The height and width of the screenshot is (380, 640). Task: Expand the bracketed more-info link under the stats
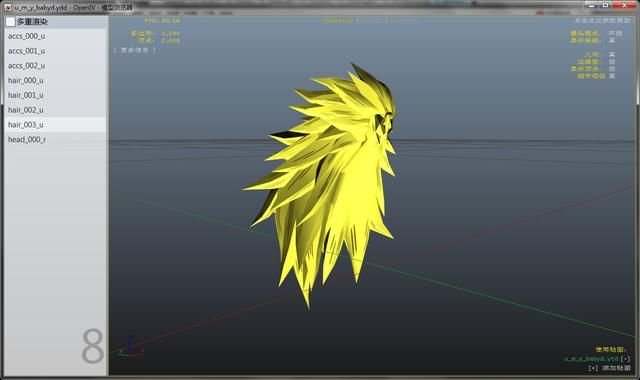click(x=134, y=50)
